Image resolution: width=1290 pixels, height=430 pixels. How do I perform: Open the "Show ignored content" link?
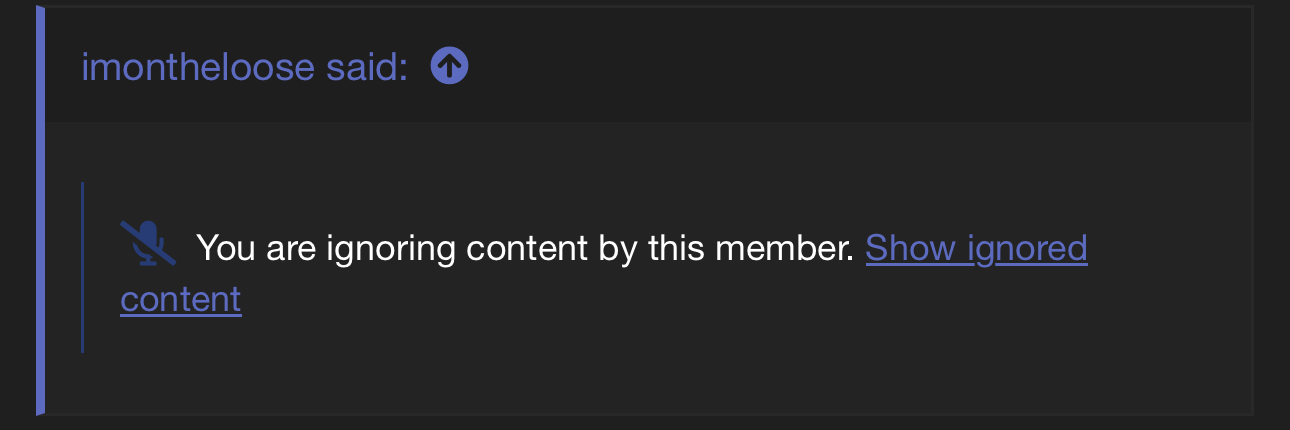point(975,248)
